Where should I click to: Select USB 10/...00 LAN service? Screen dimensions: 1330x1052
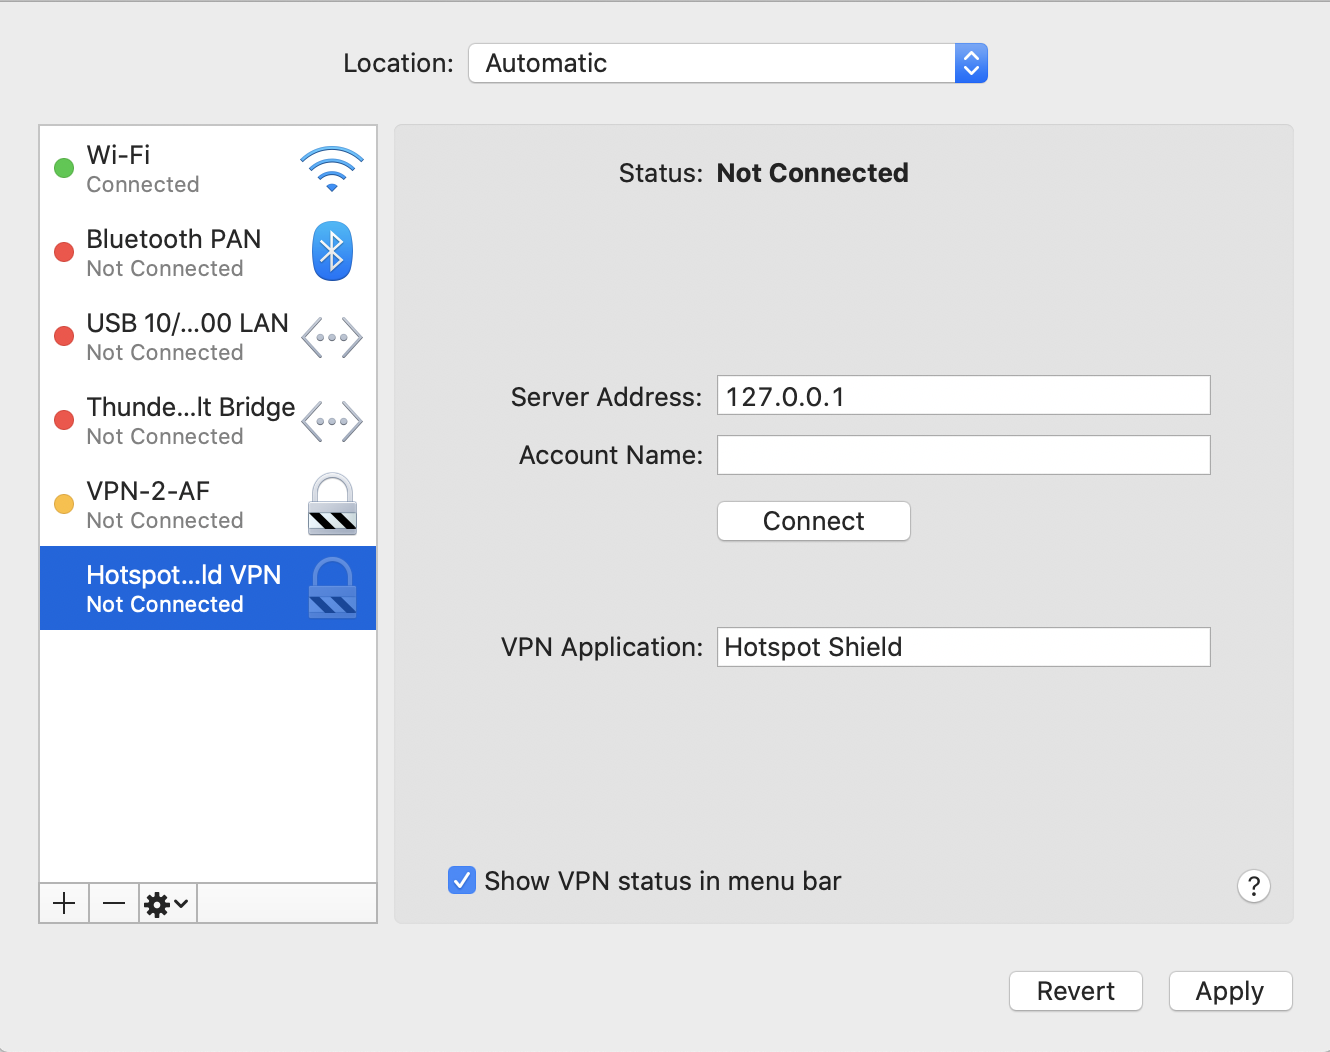pyautogui.click(x=208, y=336)
